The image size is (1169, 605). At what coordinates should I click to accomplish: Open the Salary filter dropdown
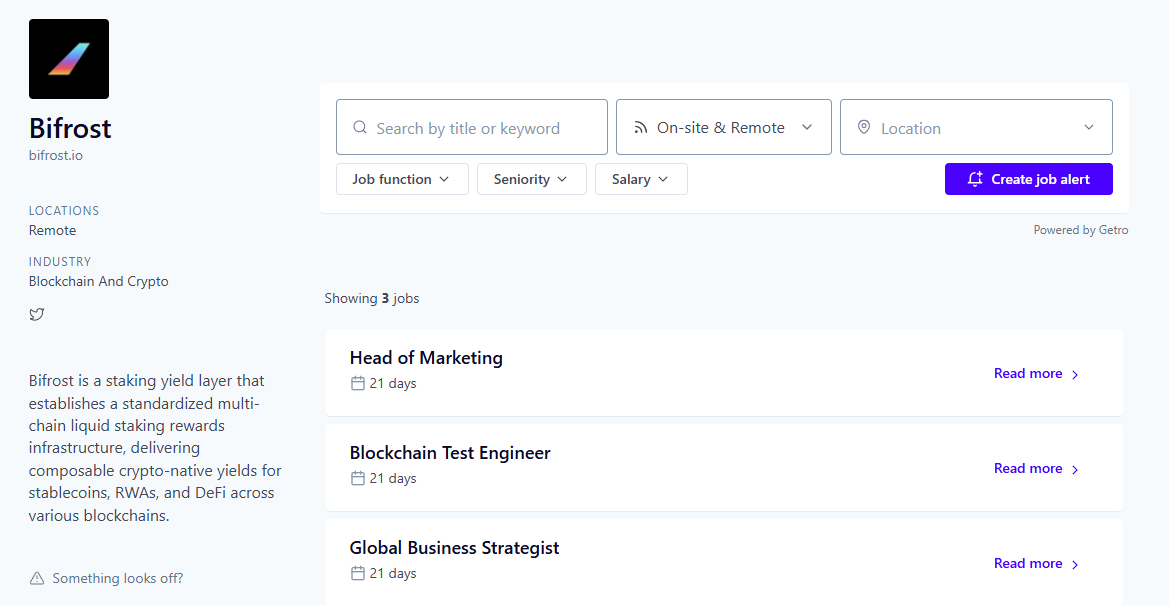(641, 179)
